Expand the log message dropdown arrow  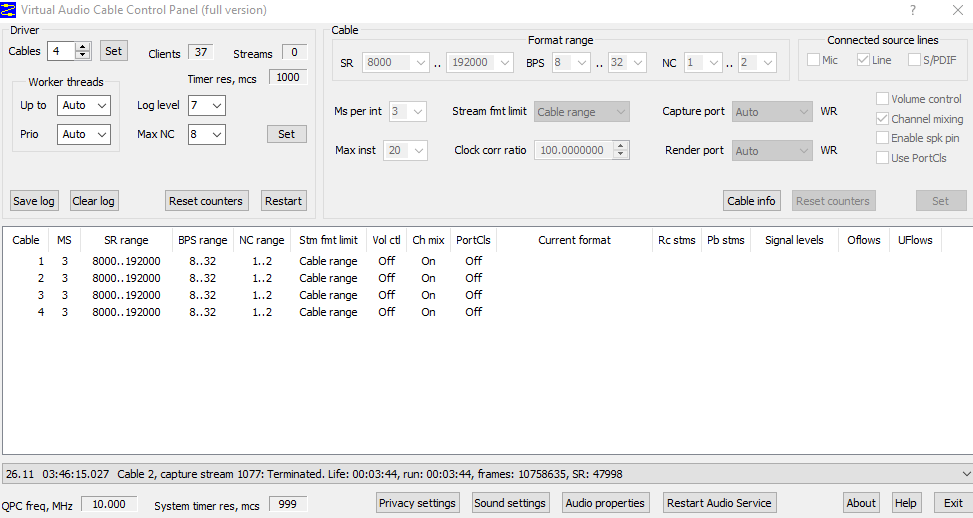[965, 474]
